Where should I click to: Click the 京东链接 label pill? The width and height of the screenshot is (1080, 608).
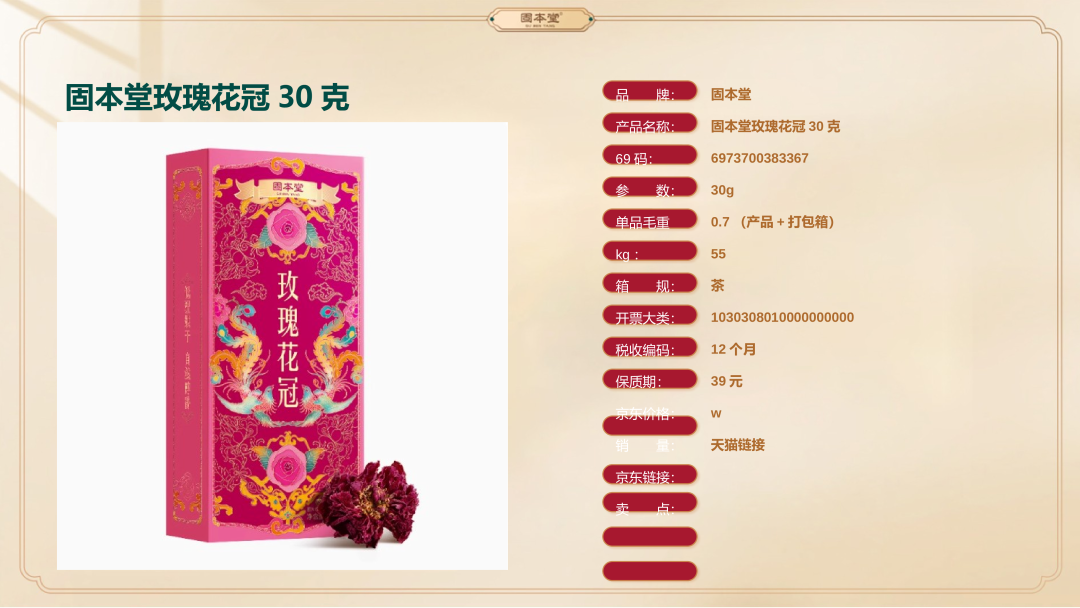pos(650,474)
